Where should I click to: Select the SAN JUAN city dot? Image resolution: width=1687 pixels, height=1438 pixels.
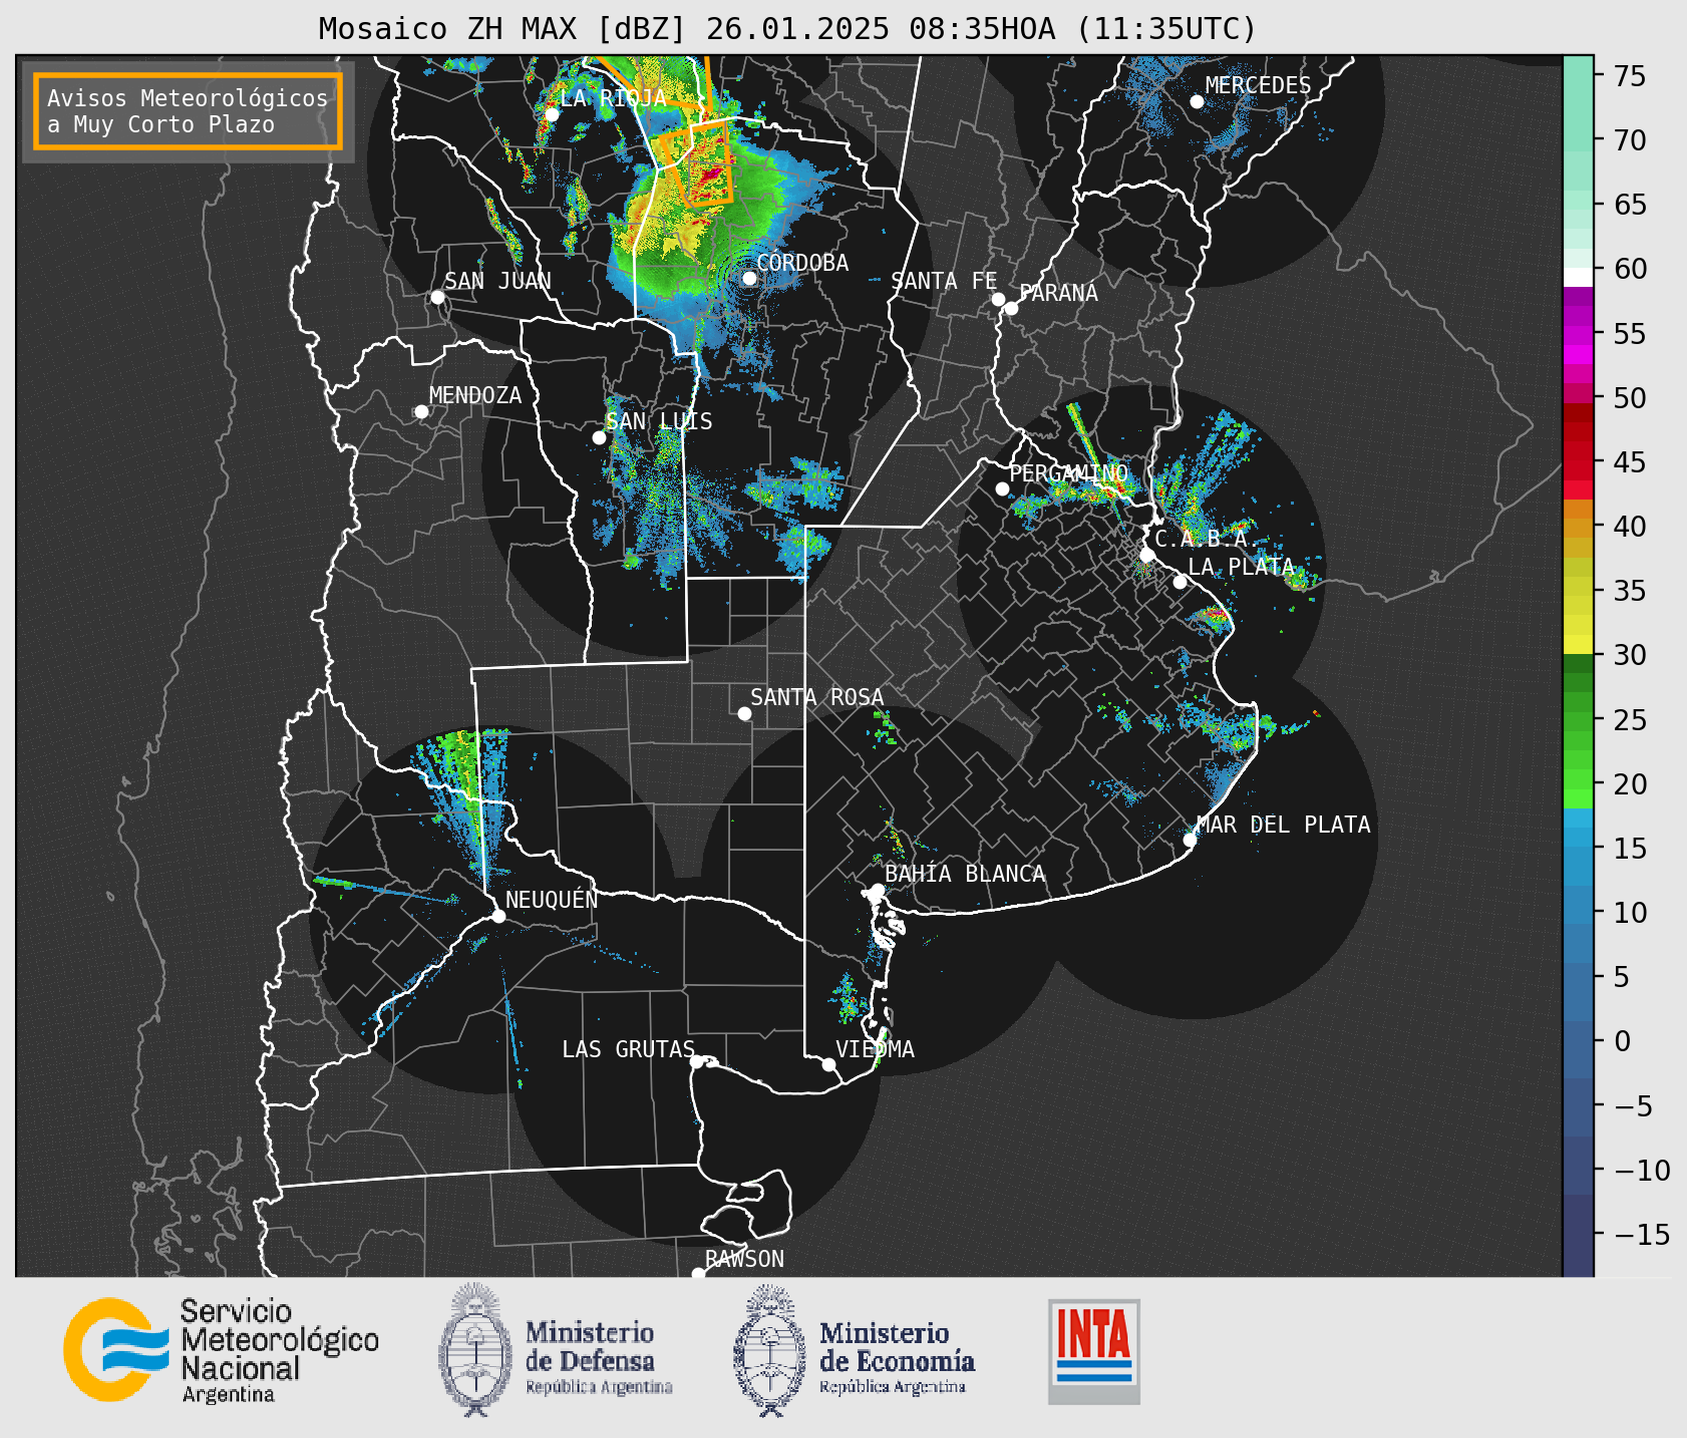(x=437, y=297)
